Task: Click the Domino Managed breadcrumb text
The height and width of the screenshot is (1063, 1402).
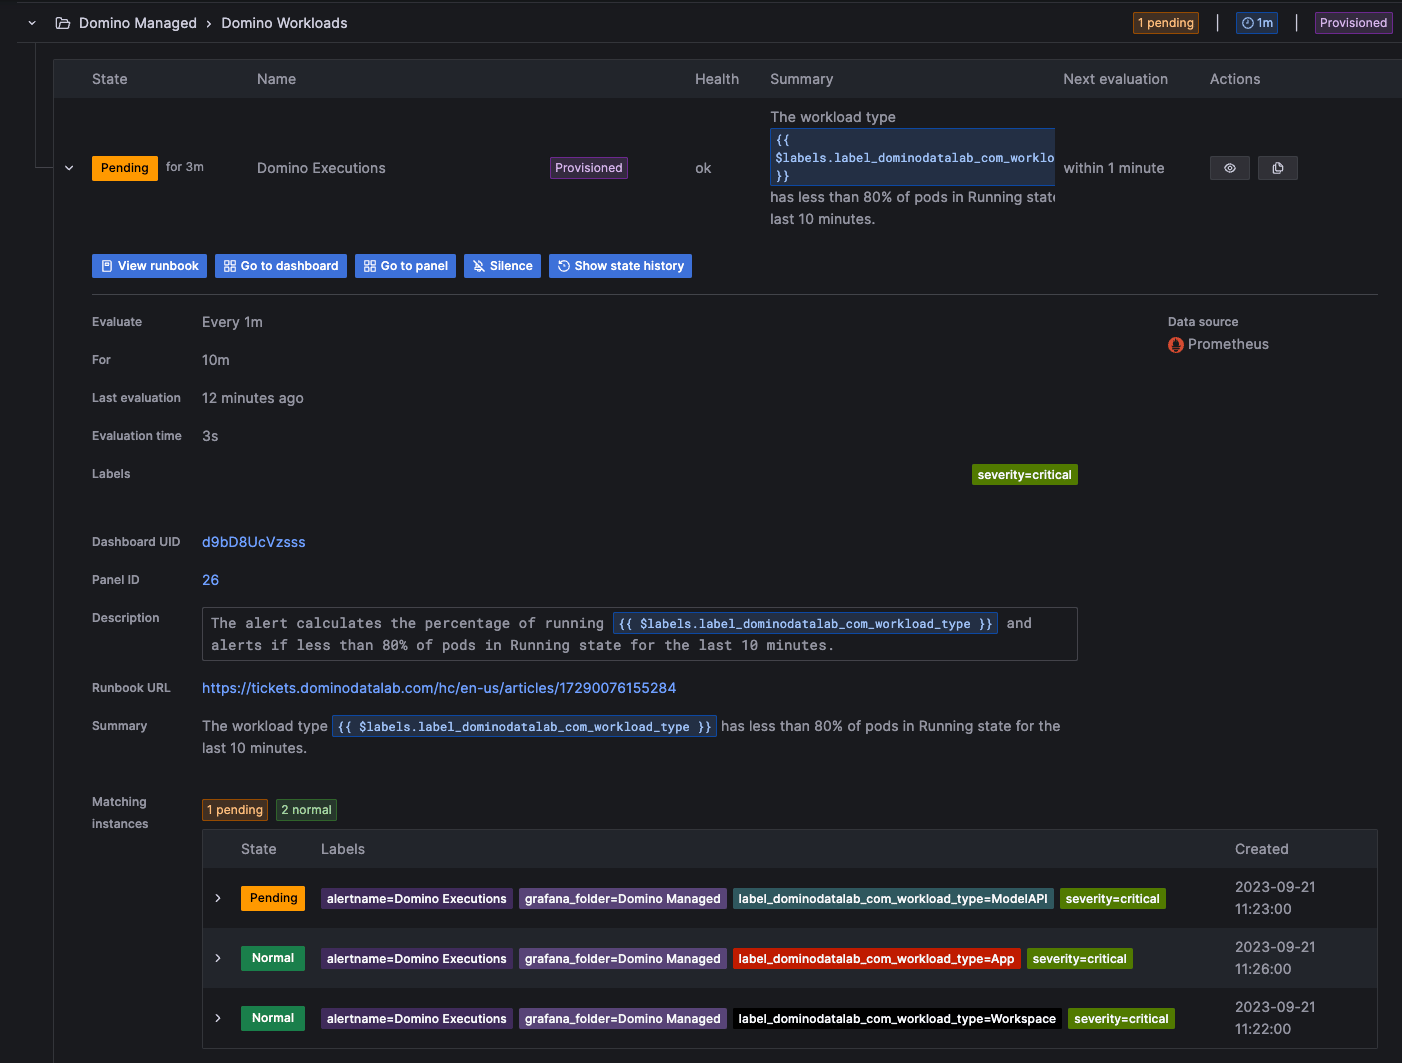Action: [x=138, y=23]
